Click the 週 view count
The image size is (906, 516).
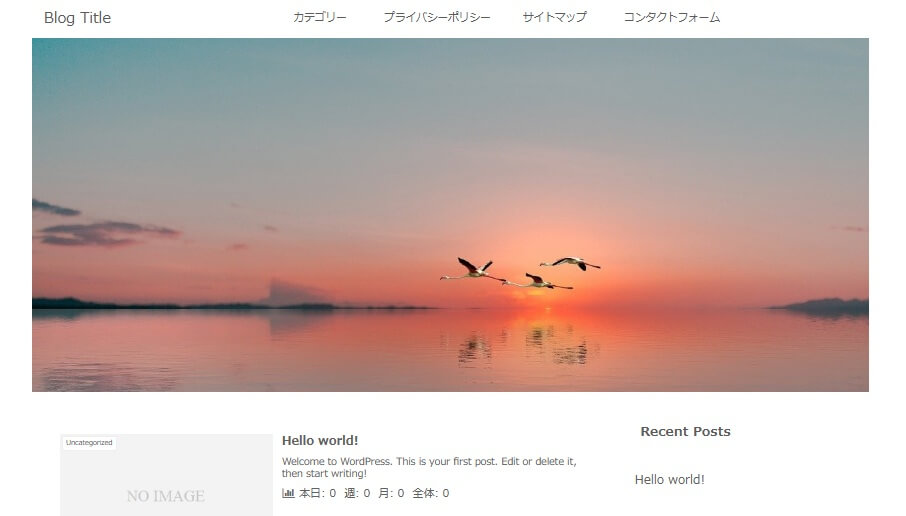tap(357, 493)
